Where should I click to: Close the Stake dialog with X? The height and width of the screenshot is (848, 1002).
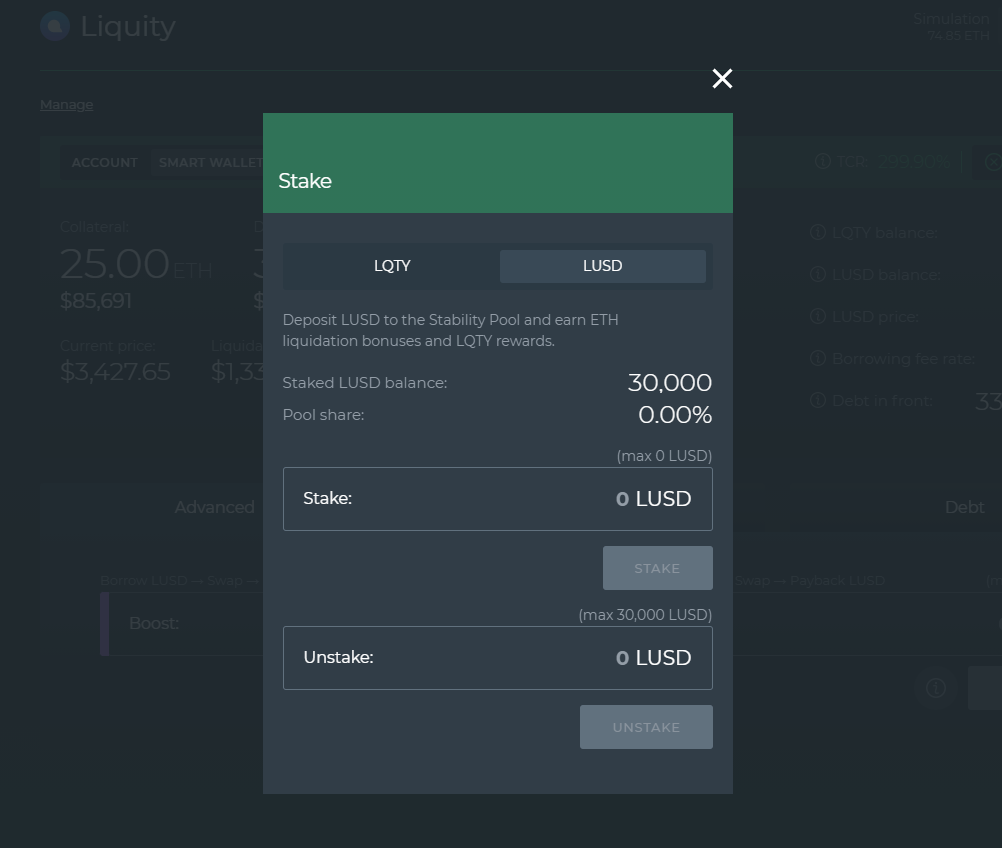pyautogui.click(x=722, y=79)
